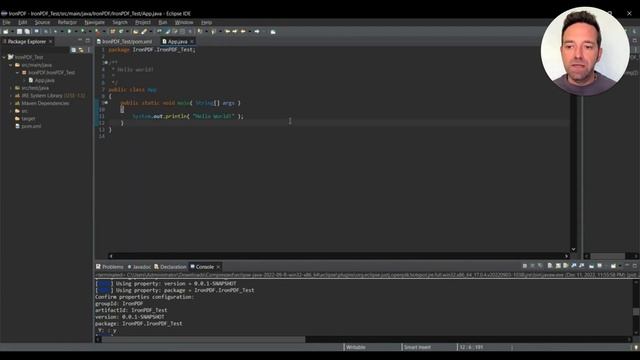Click editor vertical scrollbar down arrow
This screenshot has width=640, height=360.
coord(573,249)
